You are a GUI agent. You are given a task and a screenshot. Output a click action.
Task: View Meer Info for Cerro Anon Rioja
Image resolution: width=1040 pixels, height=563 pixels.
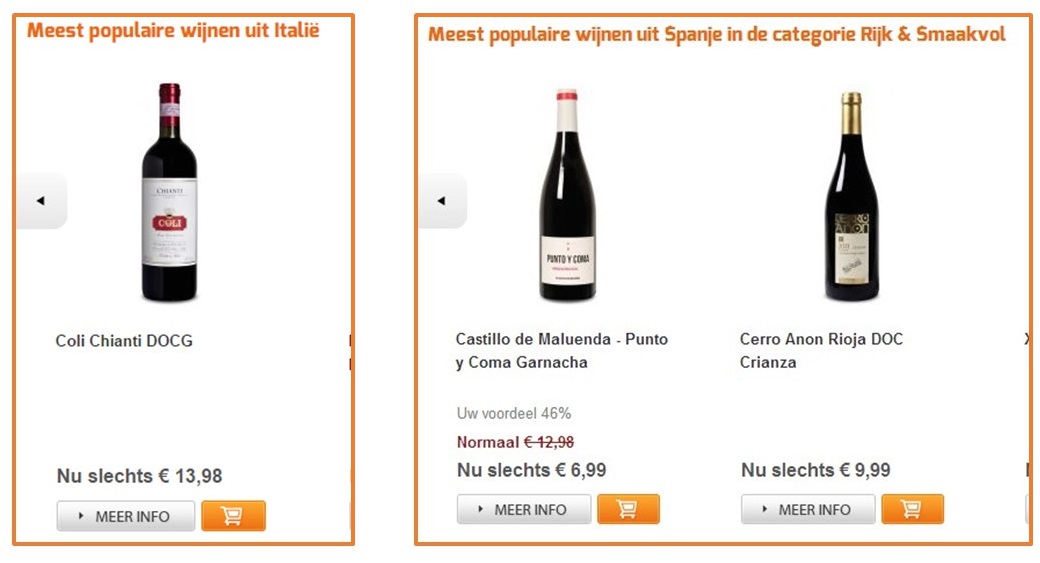pos(807,510)
